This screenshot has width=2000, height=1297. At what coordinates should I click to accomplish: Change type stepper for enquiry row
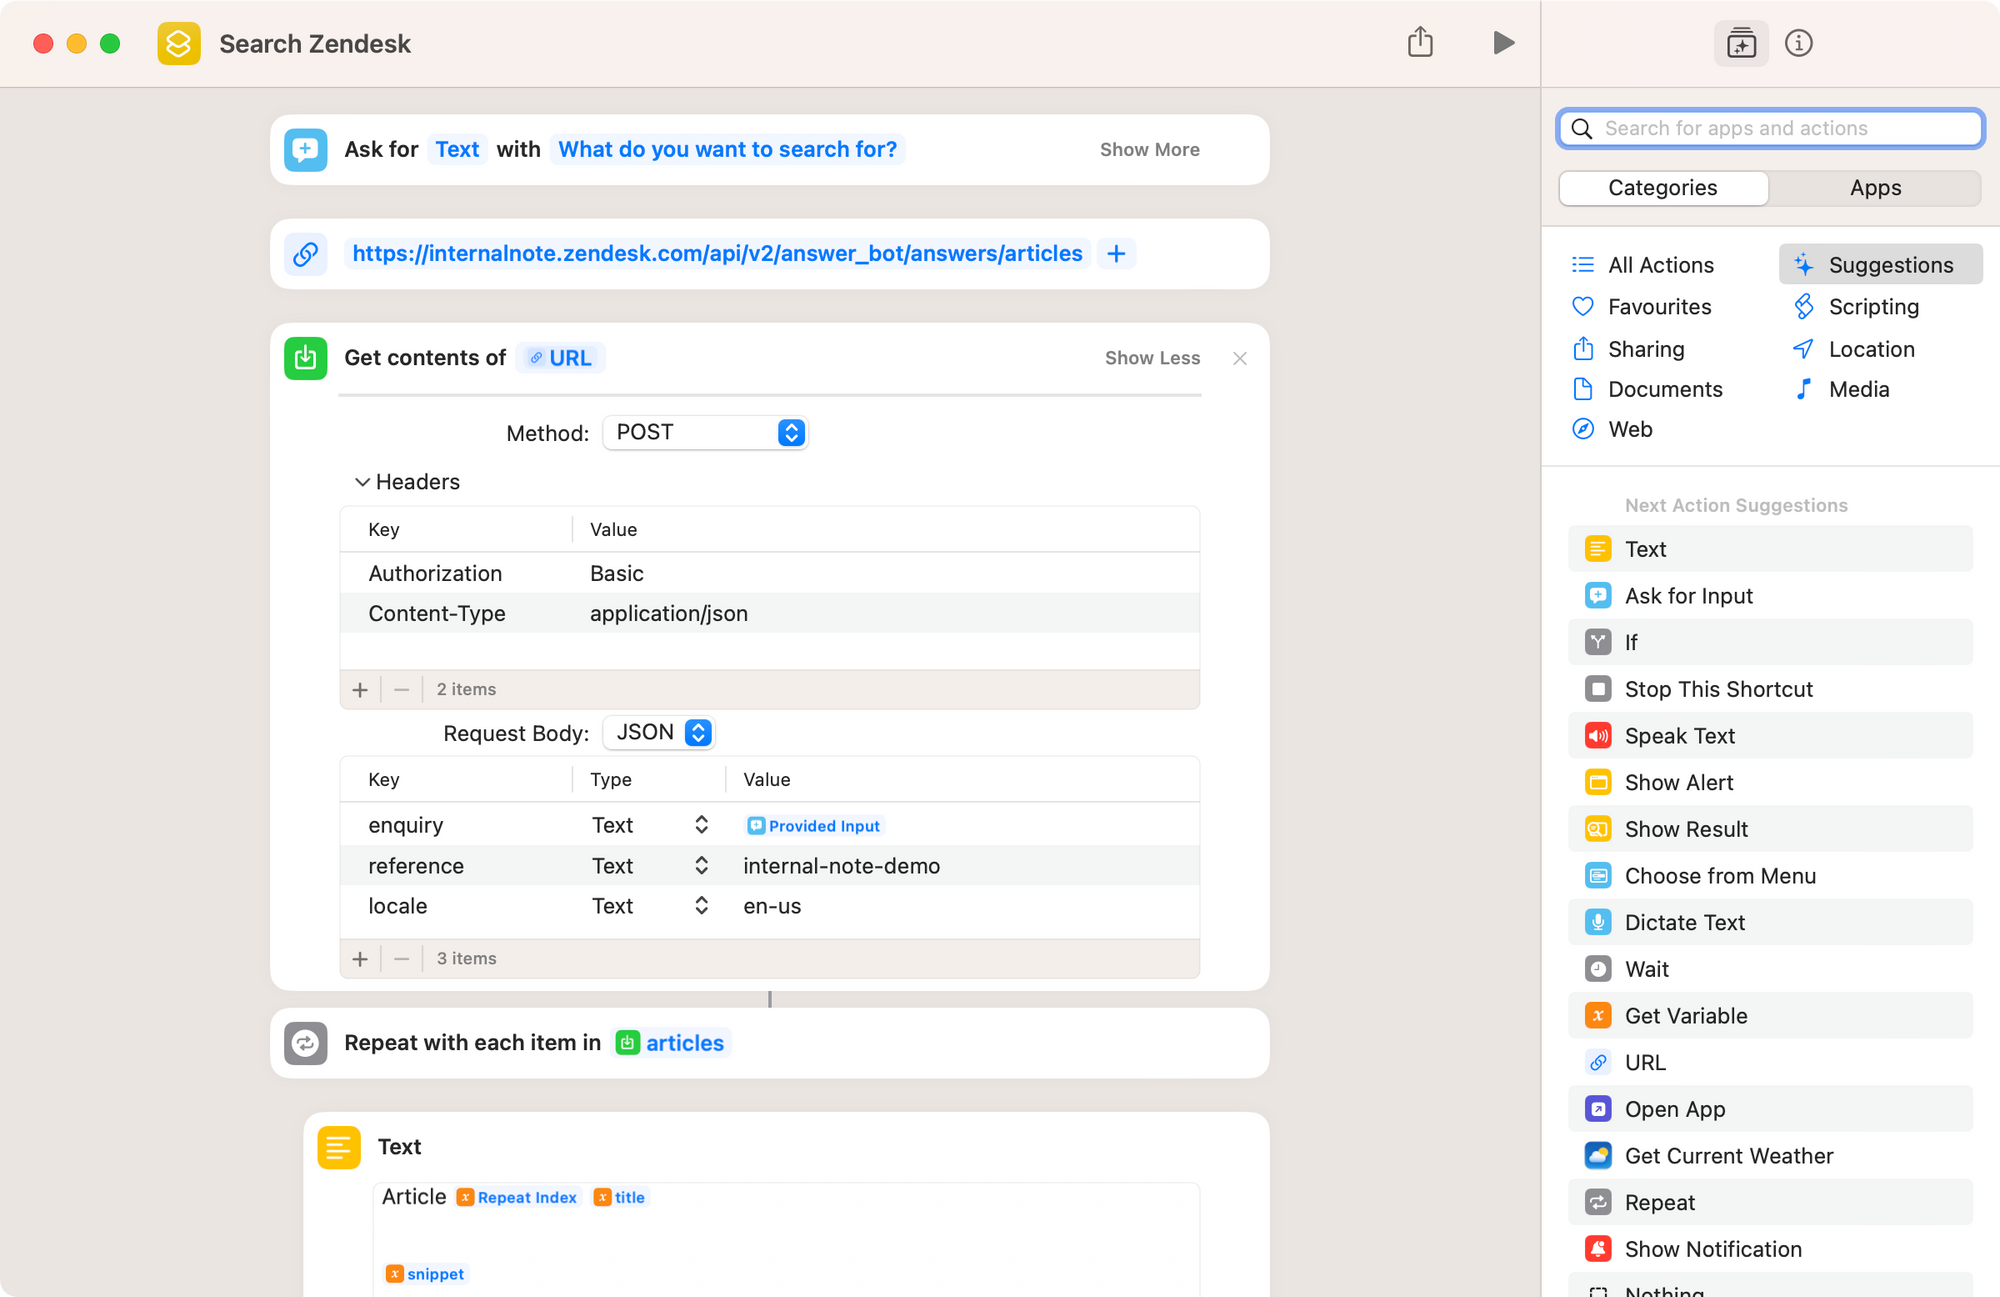coord(701,825)
